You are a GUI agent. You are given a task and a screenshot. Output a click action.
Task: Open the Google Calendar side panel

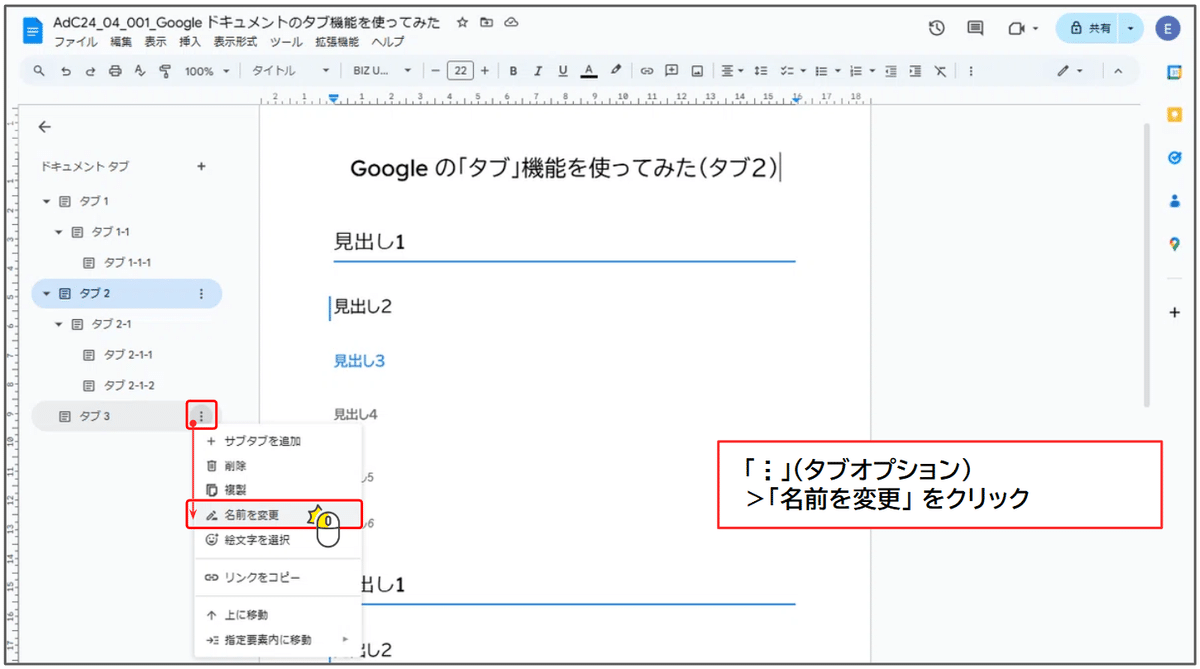click(1174, 74)
